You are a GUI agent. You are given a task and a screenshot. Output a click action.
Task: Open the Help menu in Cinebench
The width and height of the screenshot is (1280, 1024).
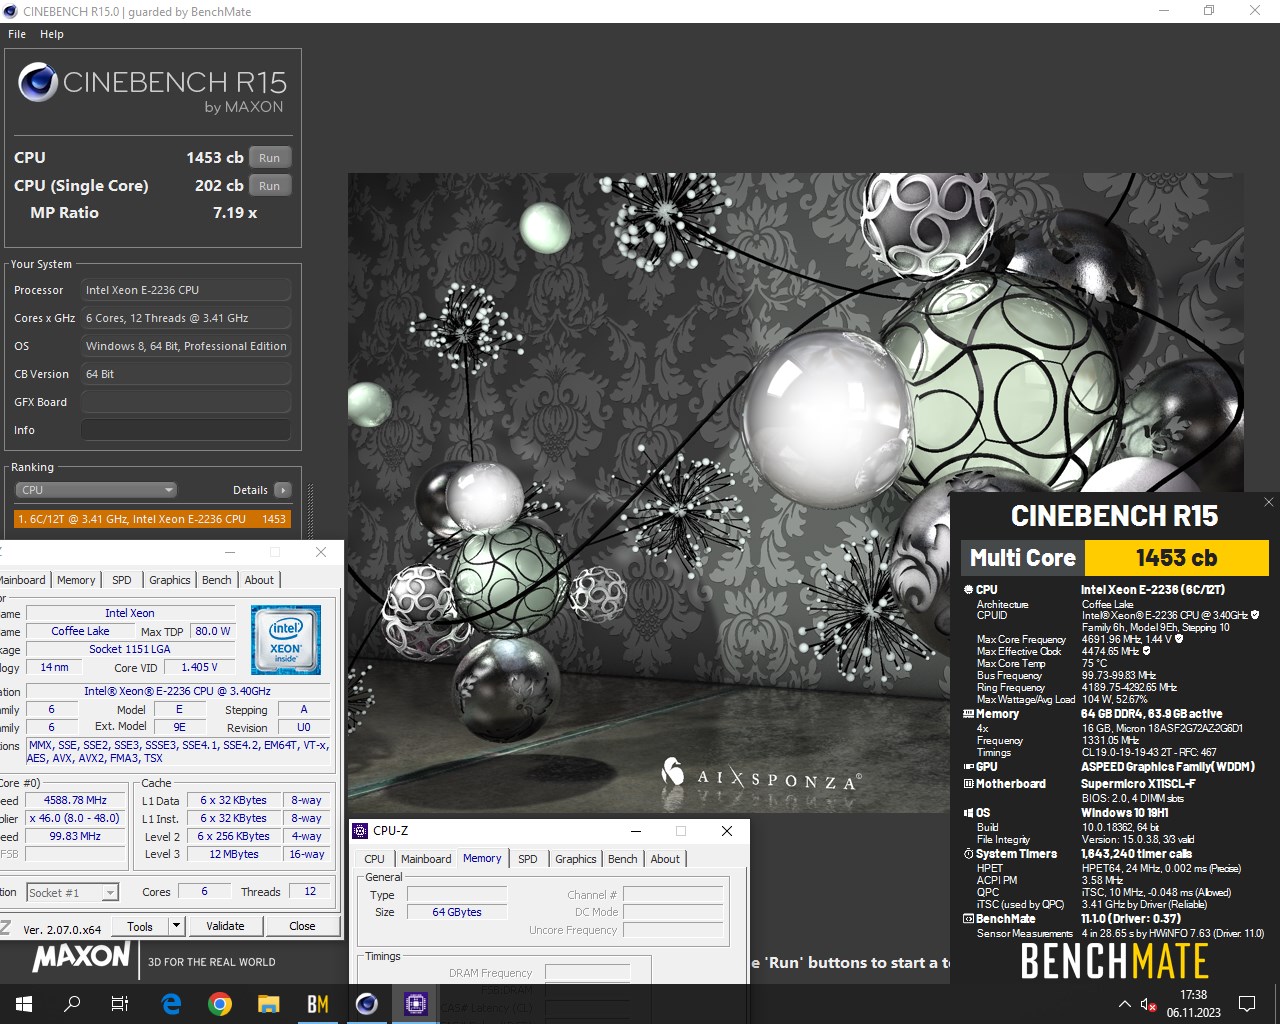tap(52, 34)
